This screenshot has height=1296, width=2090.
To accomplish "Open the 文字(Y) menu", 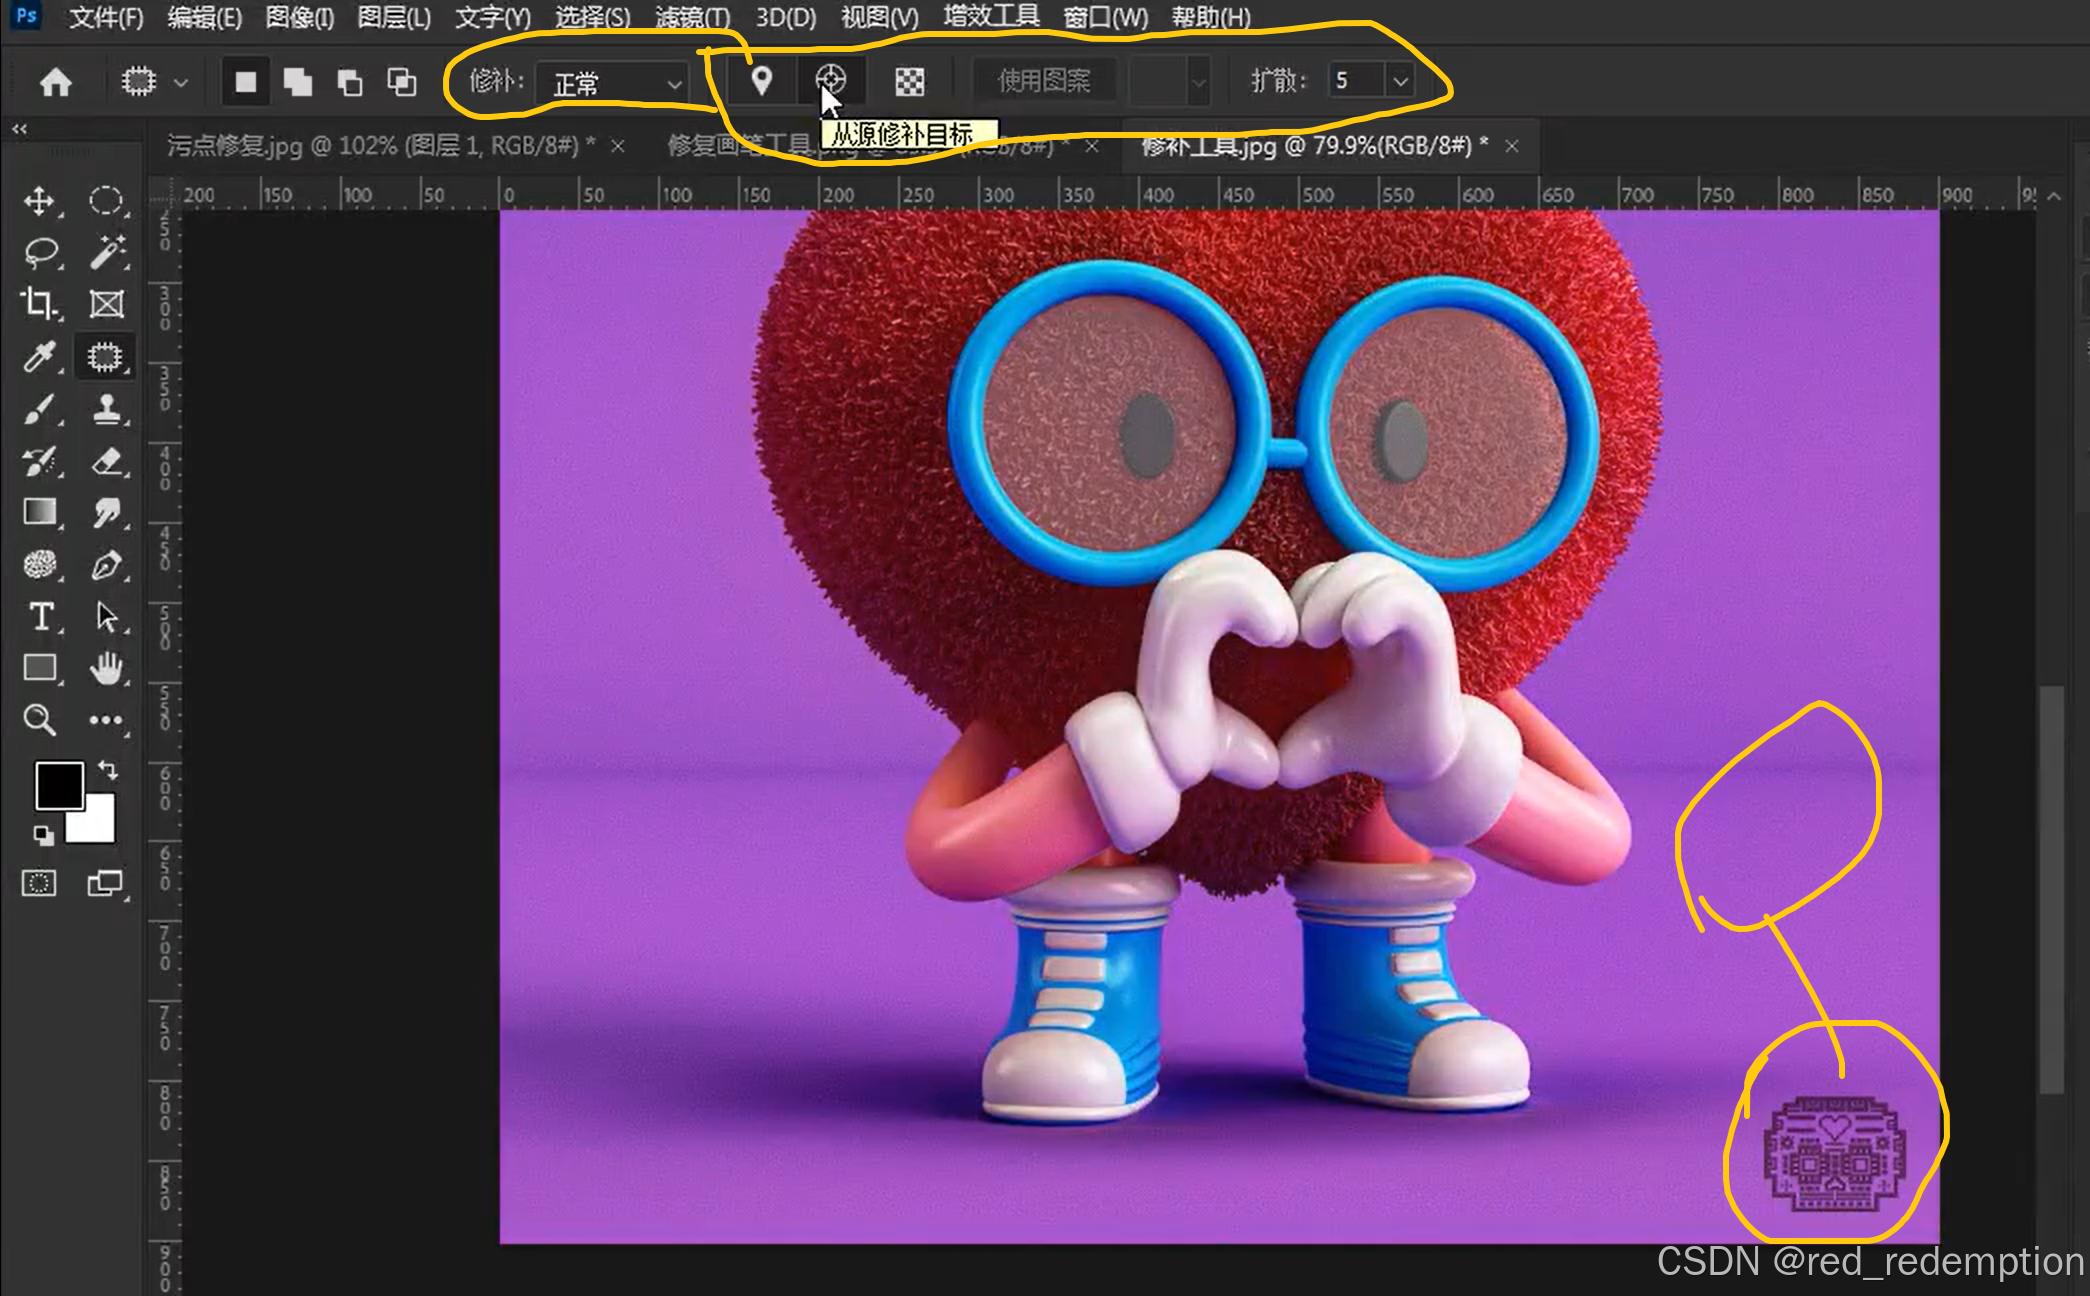I will (x=492, y=17).
